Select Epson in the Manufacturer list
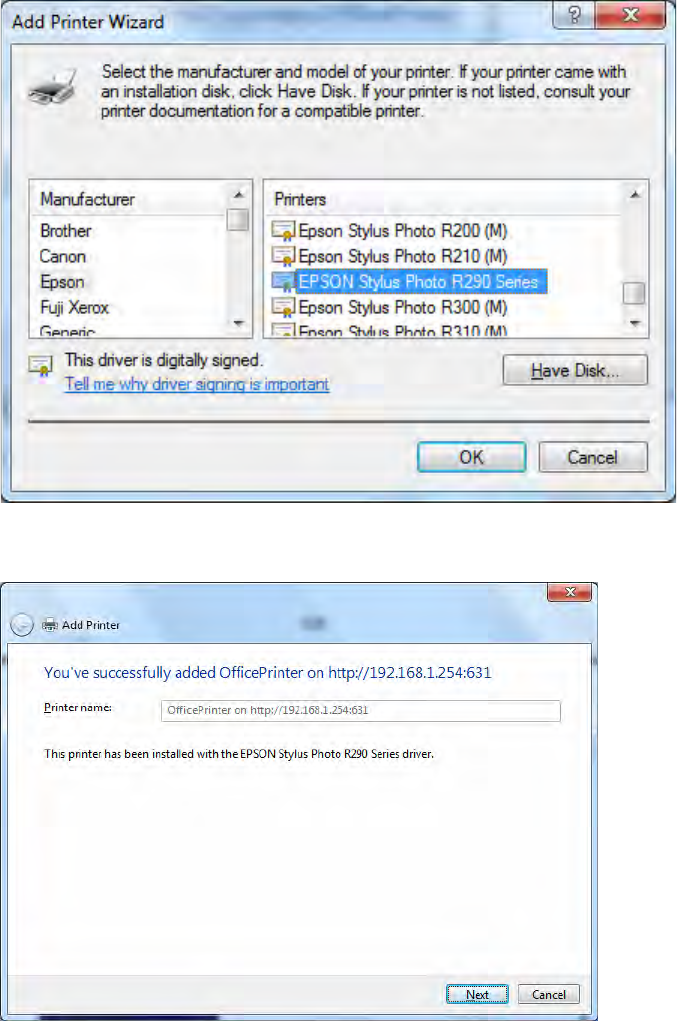The image size is (677, 1021). tap(62, 282)
